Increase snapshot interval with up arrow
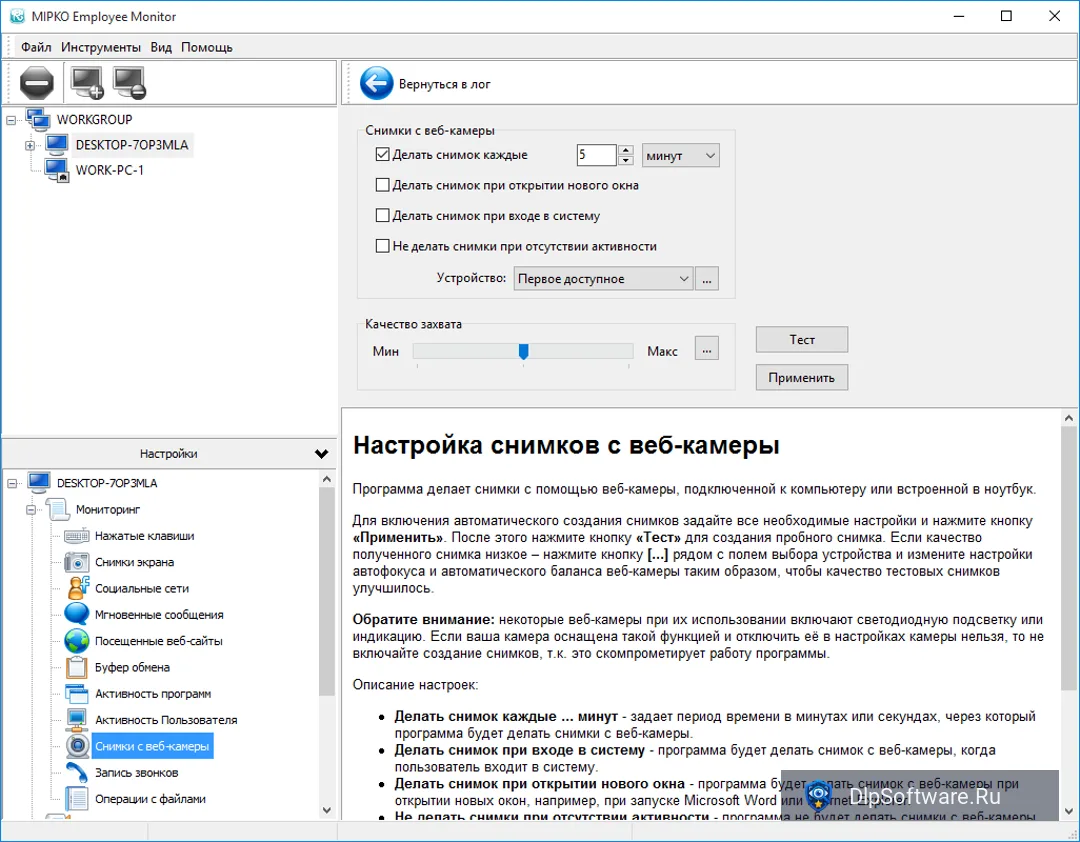 coord(625,150)
